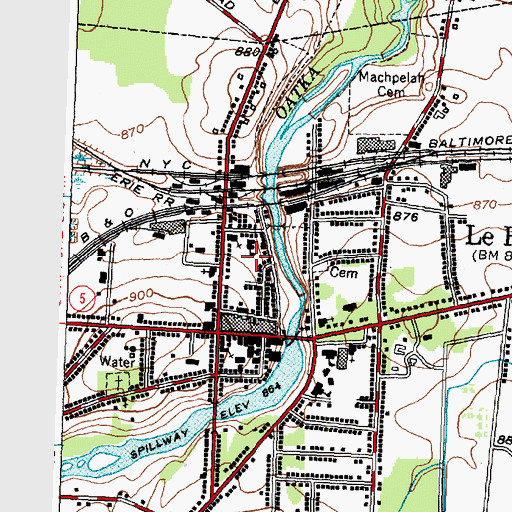Click the SPILLWAY ELEV 864 label
This screenshot has height=512, width=512.
206,420
